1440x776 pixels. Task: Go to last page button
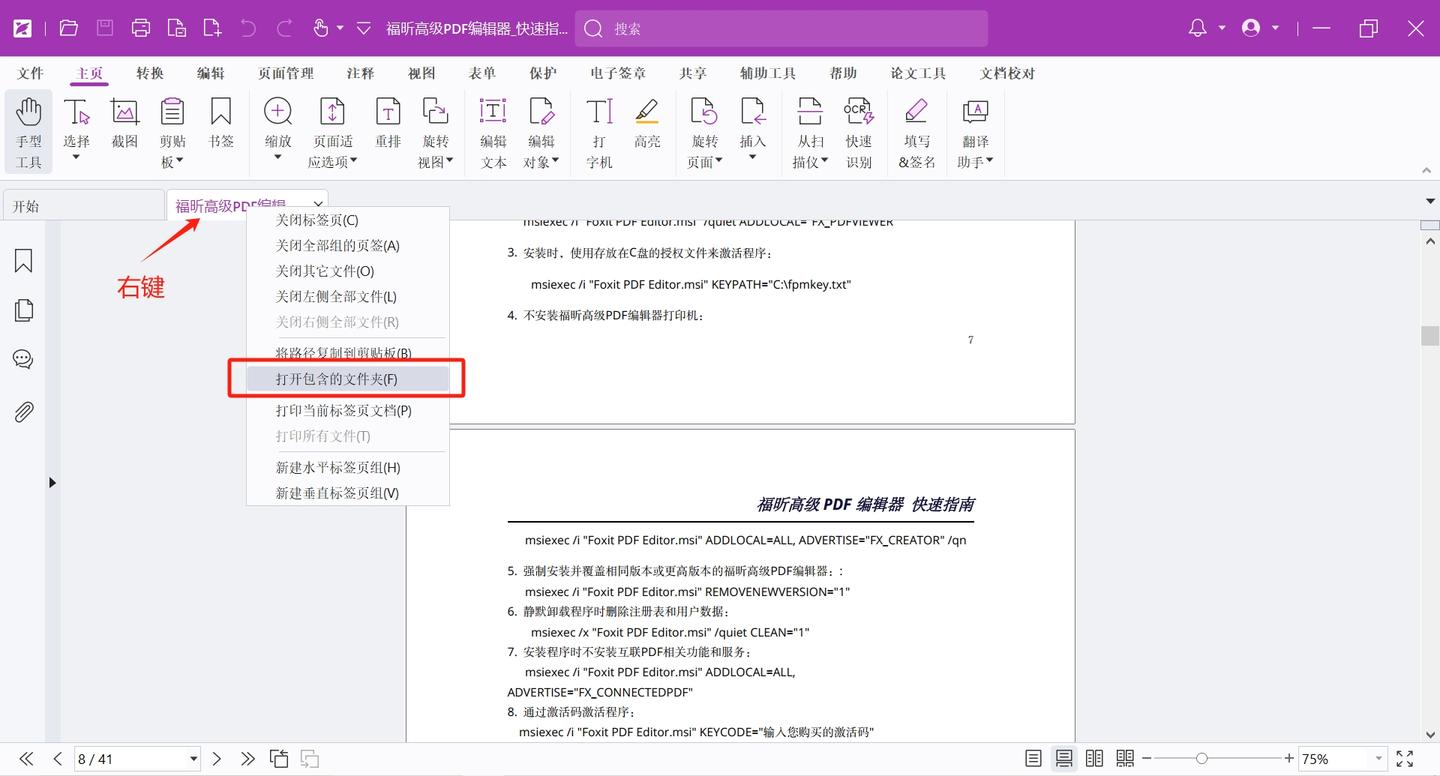pyautogui.click(x=247, y=759)
